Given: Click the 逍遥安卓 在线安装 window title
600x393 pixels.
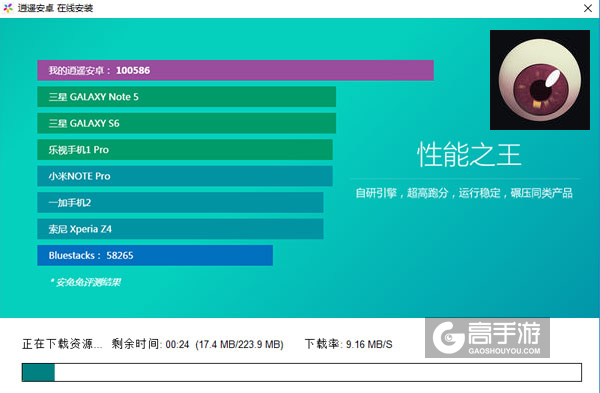Looking at the screenshot, I should (55, 8).
